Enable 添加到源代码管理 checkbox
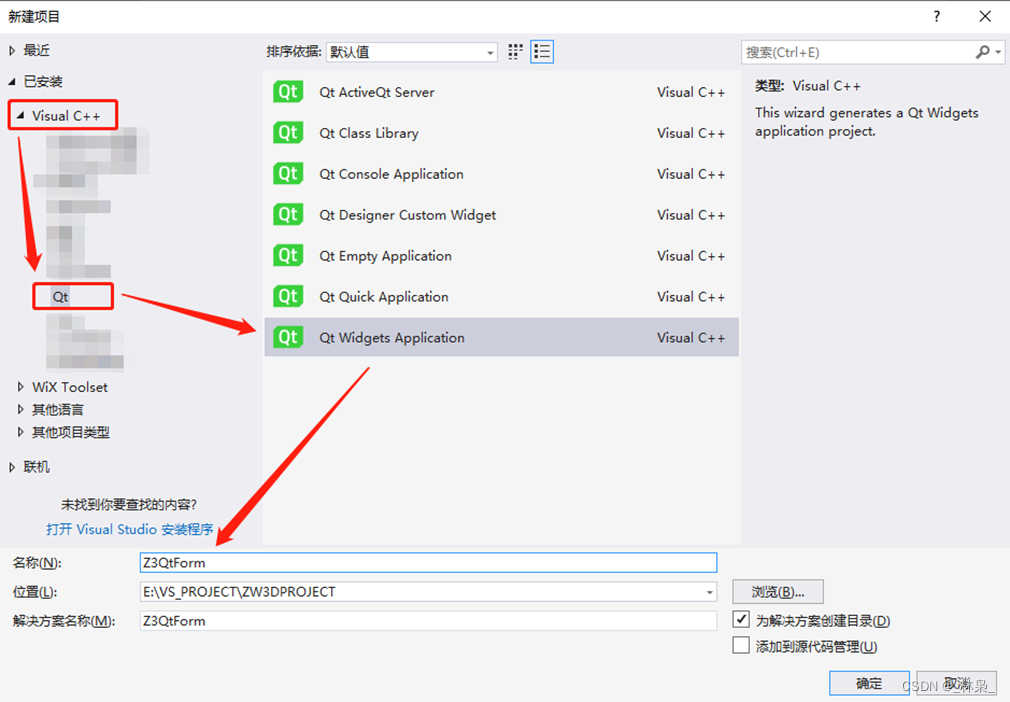The width and height of the screenshot is (1010, 702). click(741, 645)
